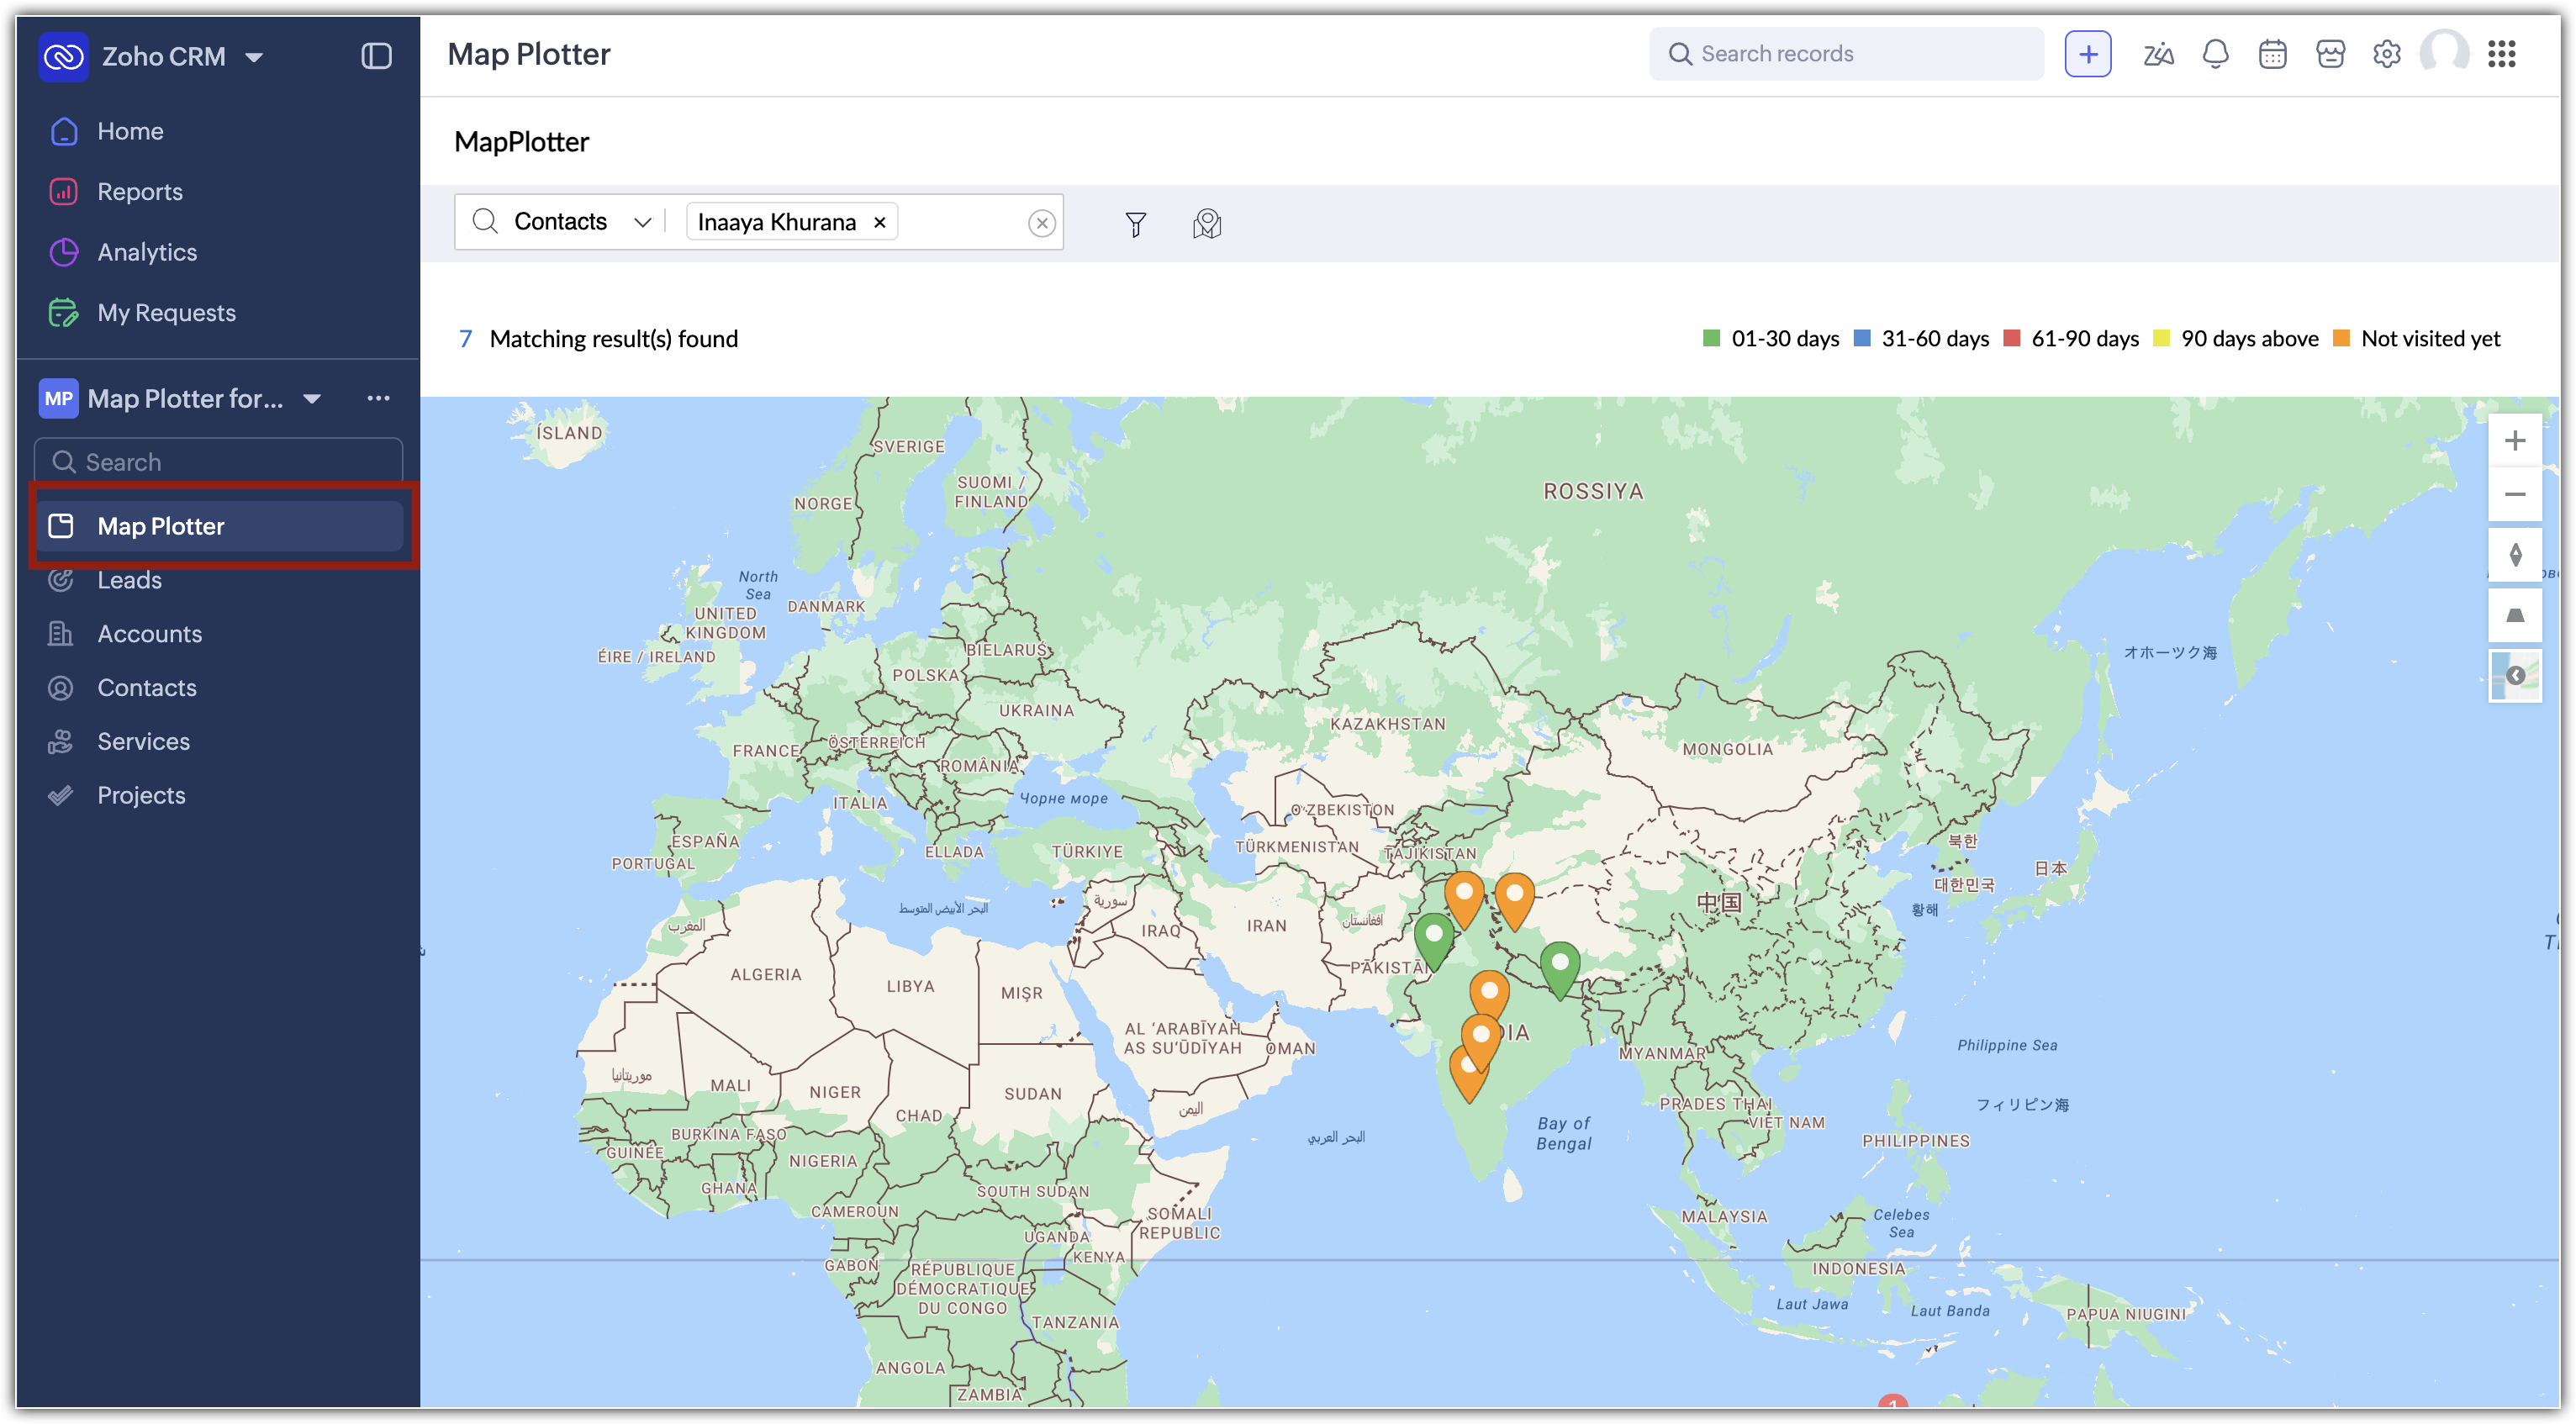Click the red 61-90 days legend swatch
2576x1424 pixels.
[2011, 338]
